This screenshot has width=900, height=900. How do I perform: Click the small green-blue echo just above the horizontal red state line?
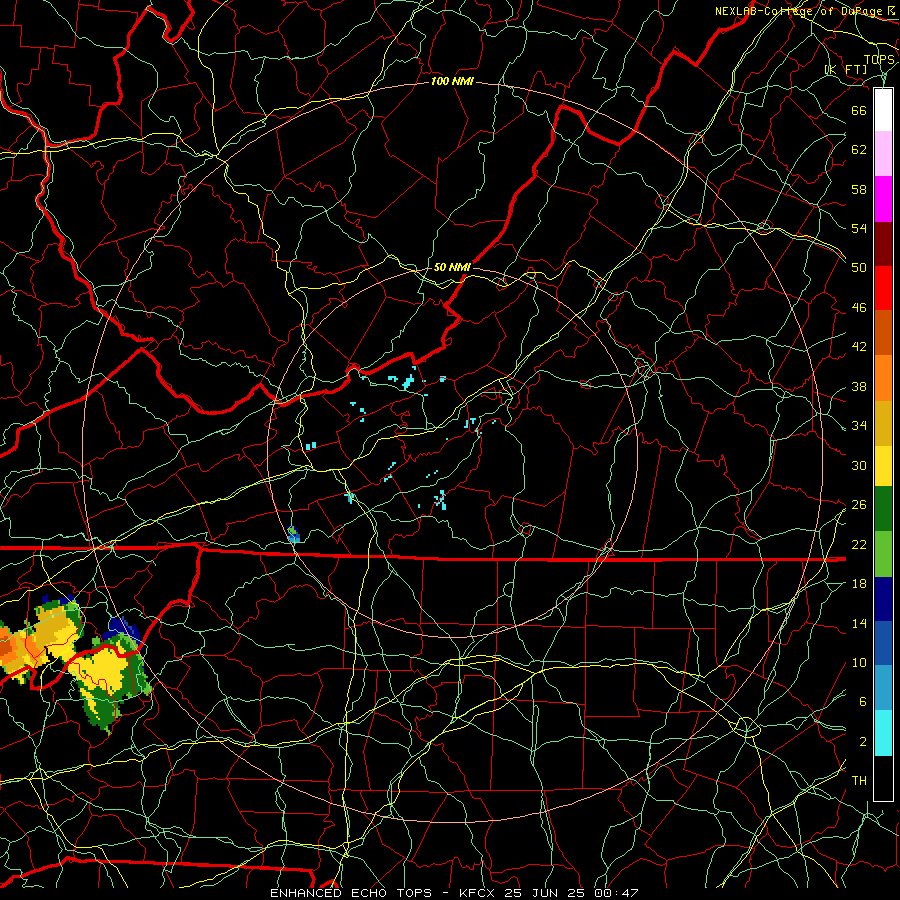[x=293, y=534]
